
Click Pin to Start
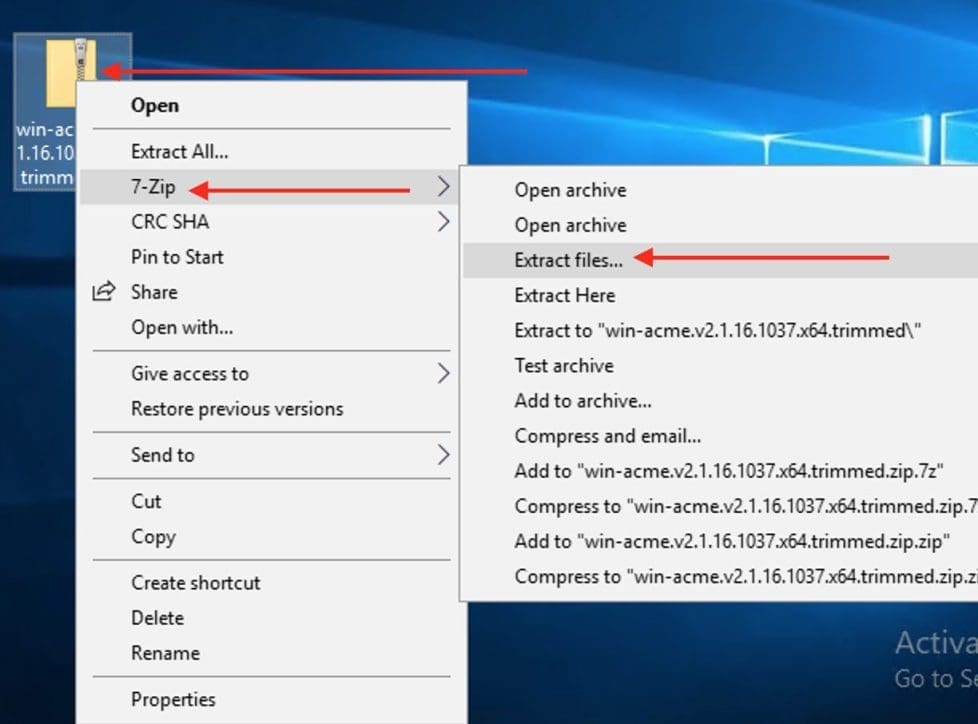177,257
